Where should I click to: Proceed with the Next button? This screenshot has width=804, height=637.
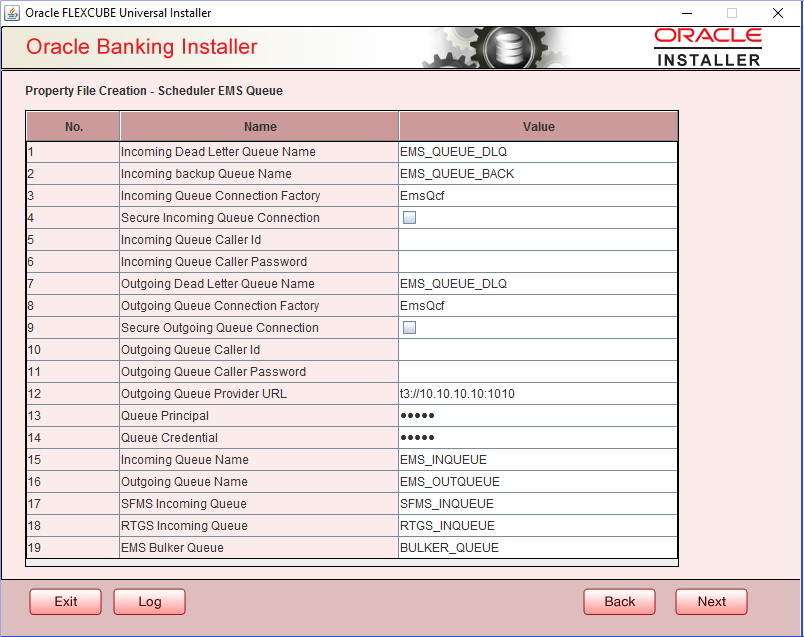point(711,601)
